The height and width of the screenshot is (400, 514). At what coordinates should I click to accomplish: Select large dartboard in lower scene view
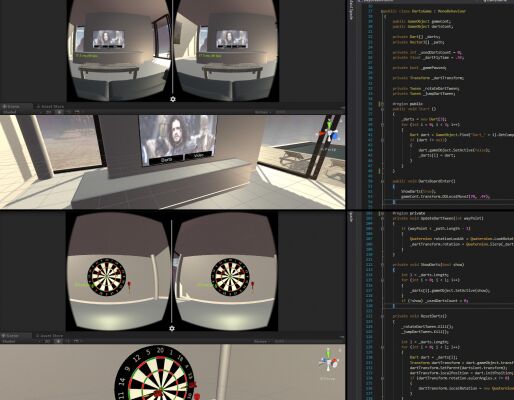click(x=155, y=373)
